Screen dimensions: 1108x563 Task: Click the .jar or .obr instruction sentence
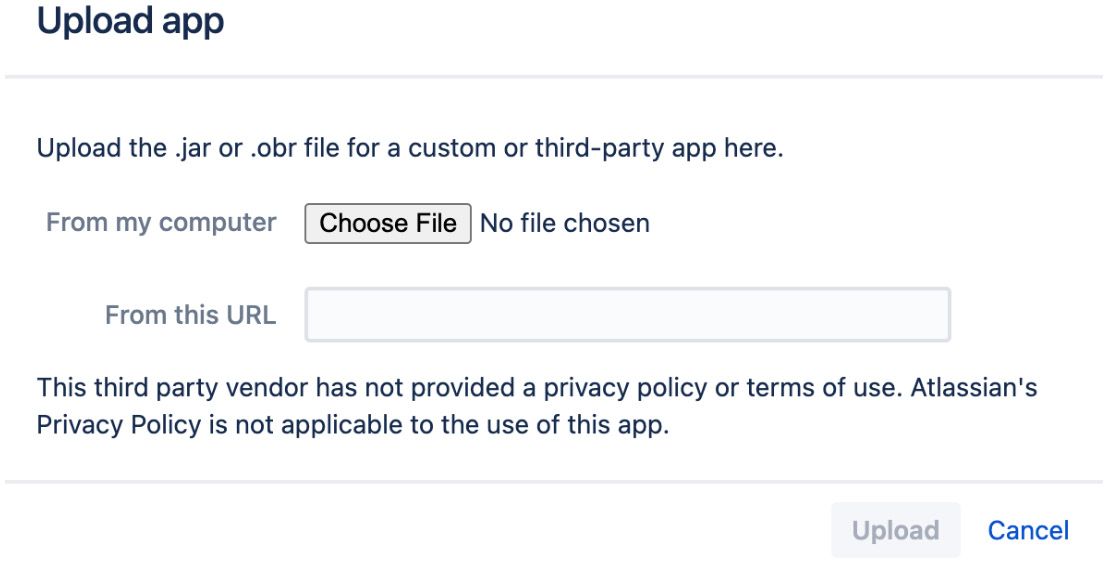(410, 148)
